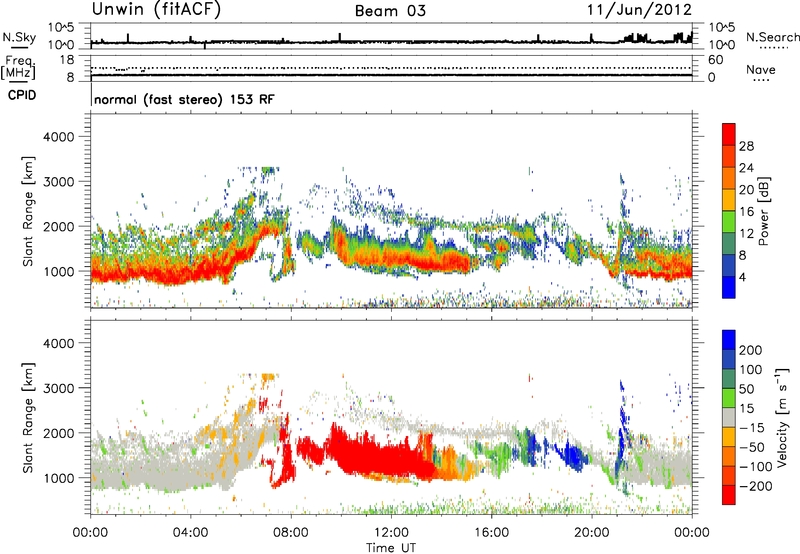Click the "100" label on the Velocity color bar

point(751,370)
